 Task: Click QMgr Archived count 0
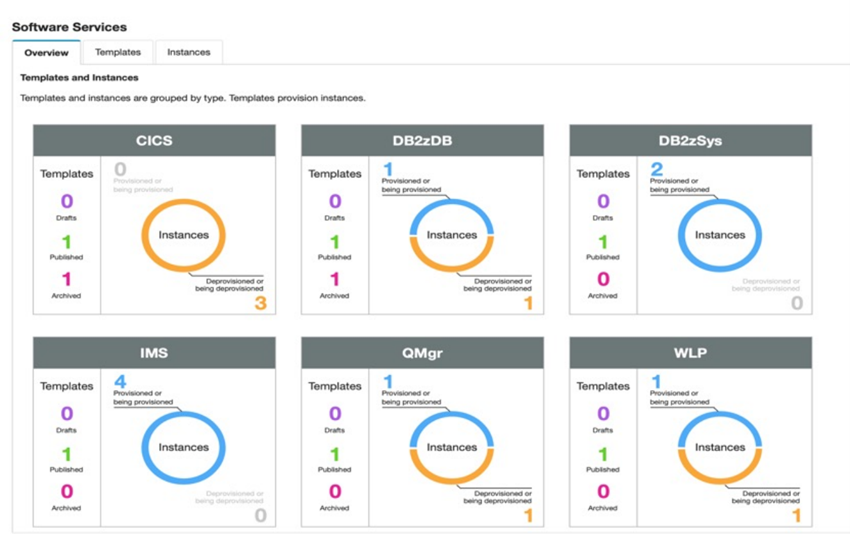pos(335,491)
